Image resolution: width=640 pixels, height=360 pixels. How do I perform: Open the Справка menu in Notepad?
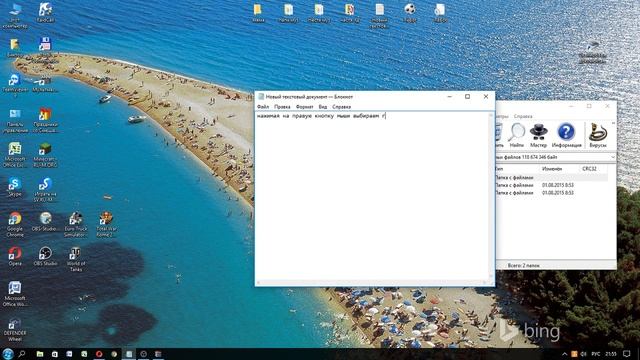341,107
